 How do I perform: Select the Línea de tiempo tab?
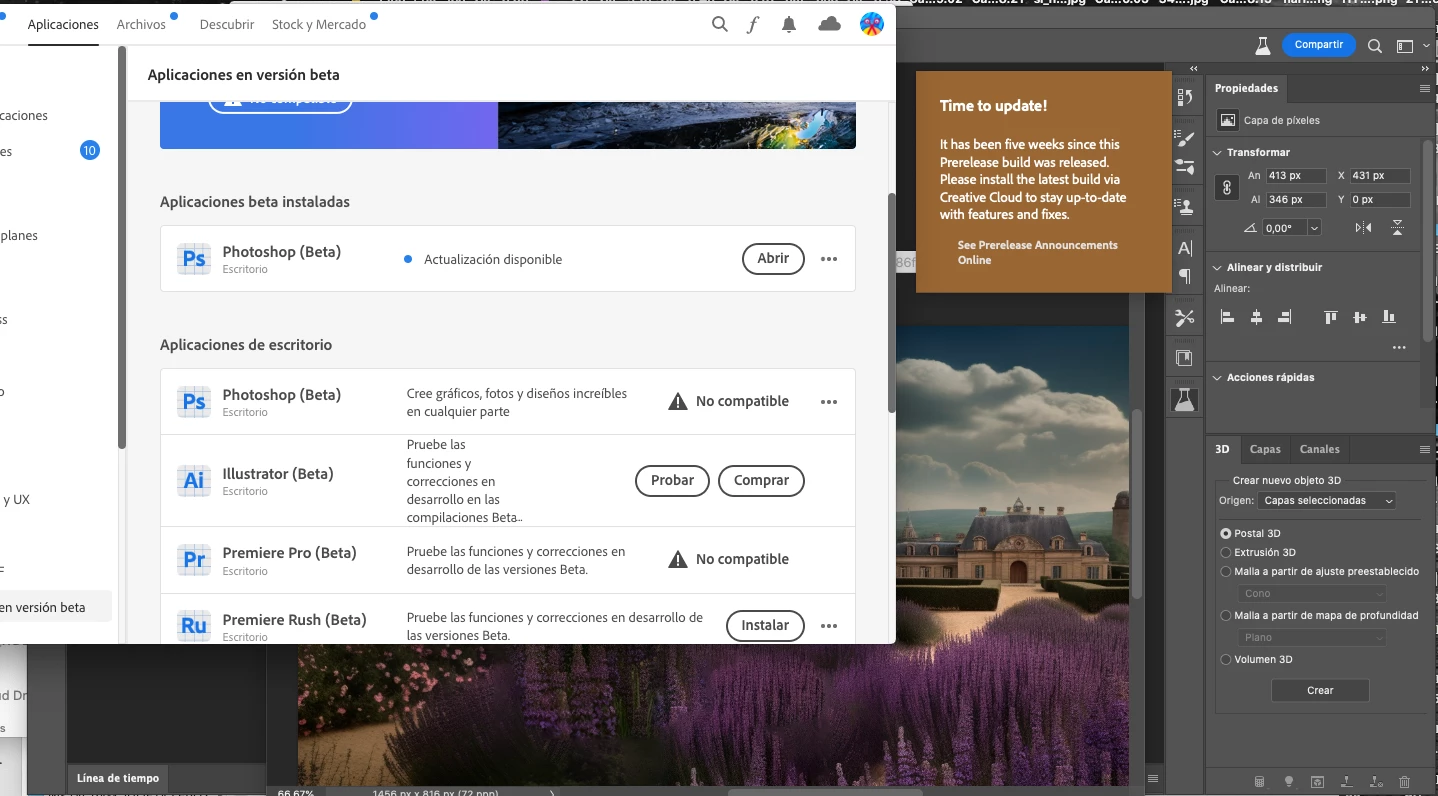coord(117,778)
